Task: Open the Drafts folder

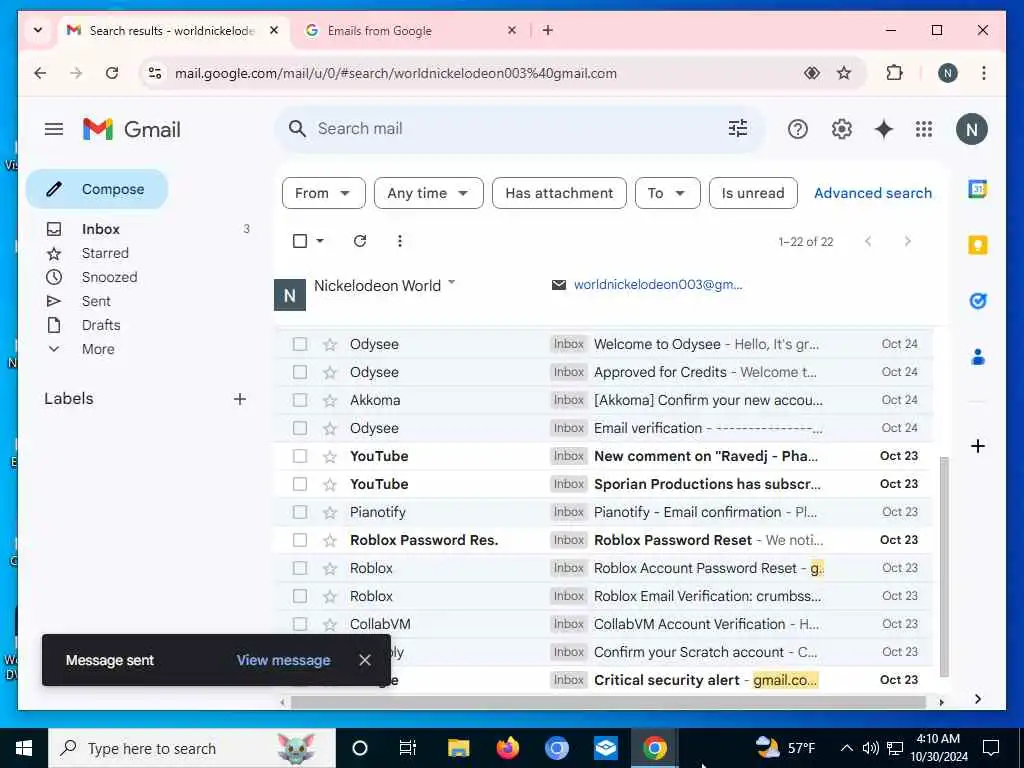Action: click(x=101, y=325)
